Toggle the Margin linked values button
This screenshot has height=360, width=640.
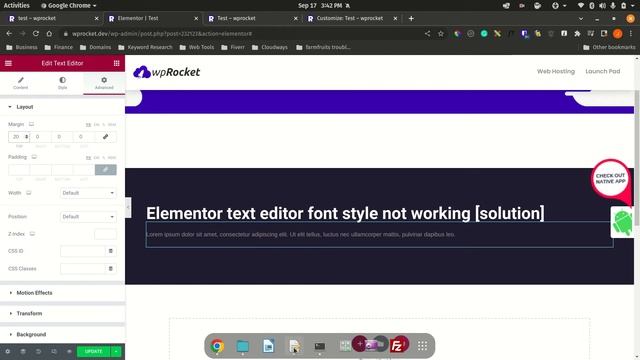[106, 137]
